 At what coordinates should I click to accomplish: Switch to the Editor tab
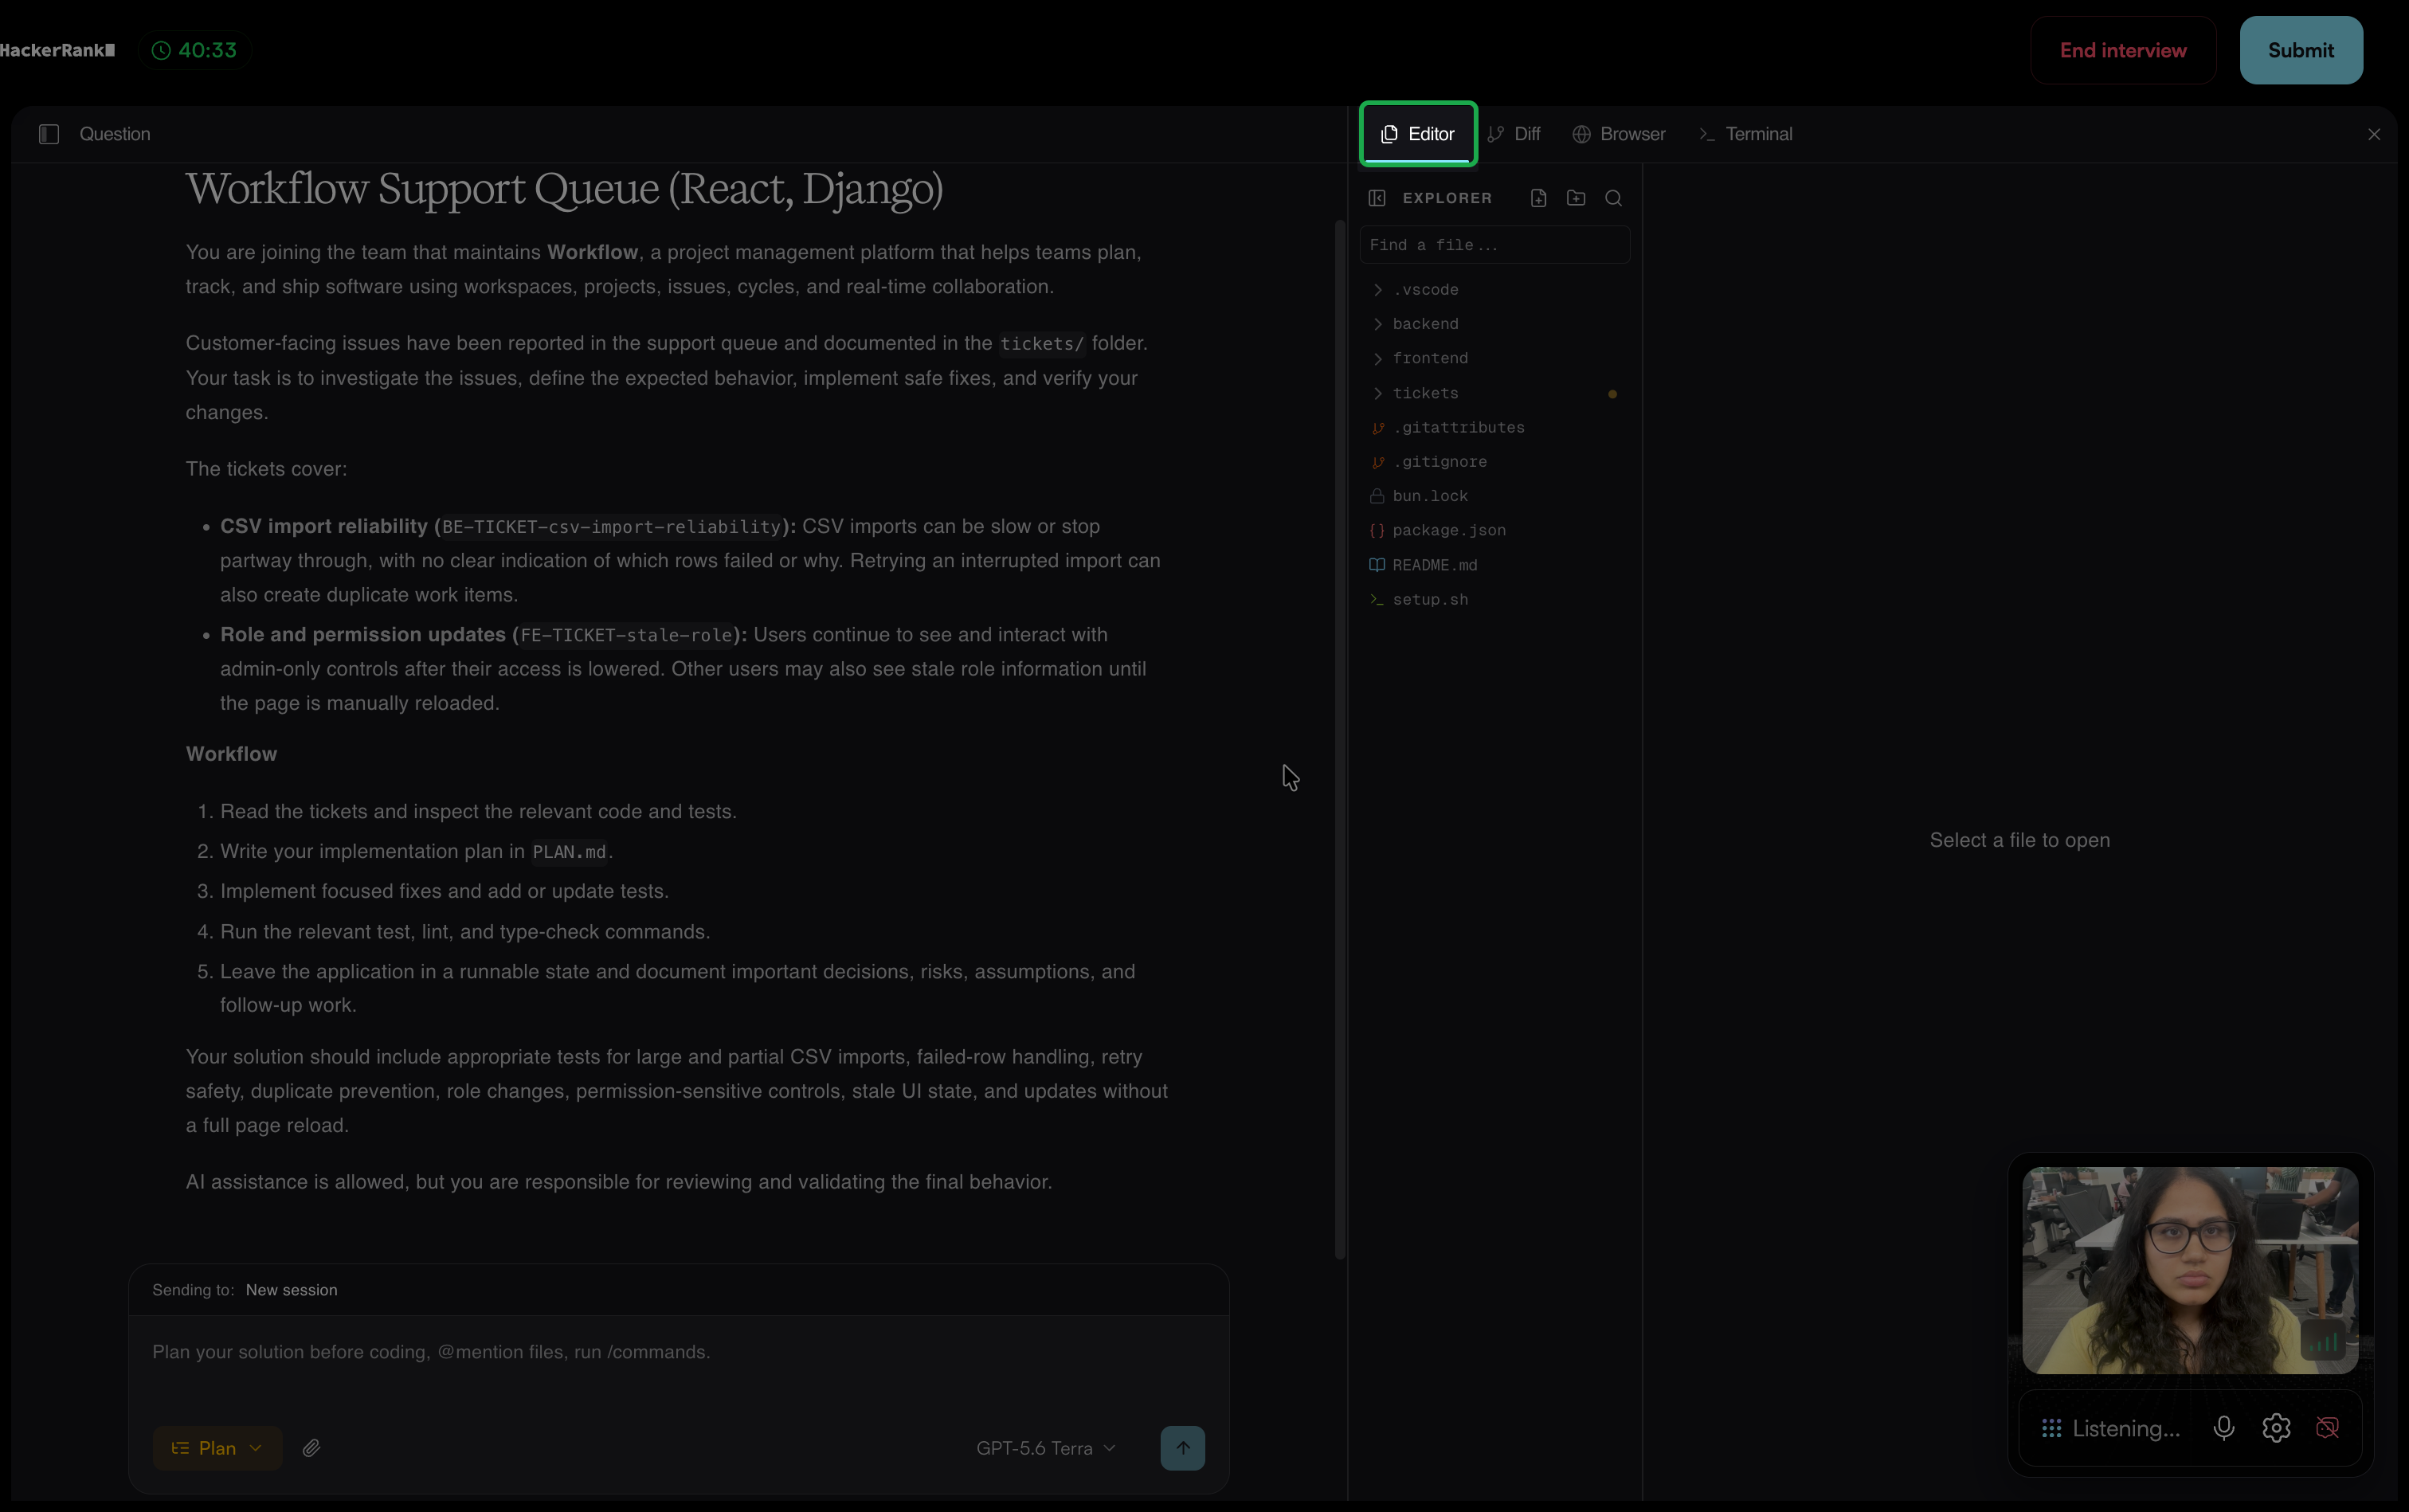[1418, 134]
